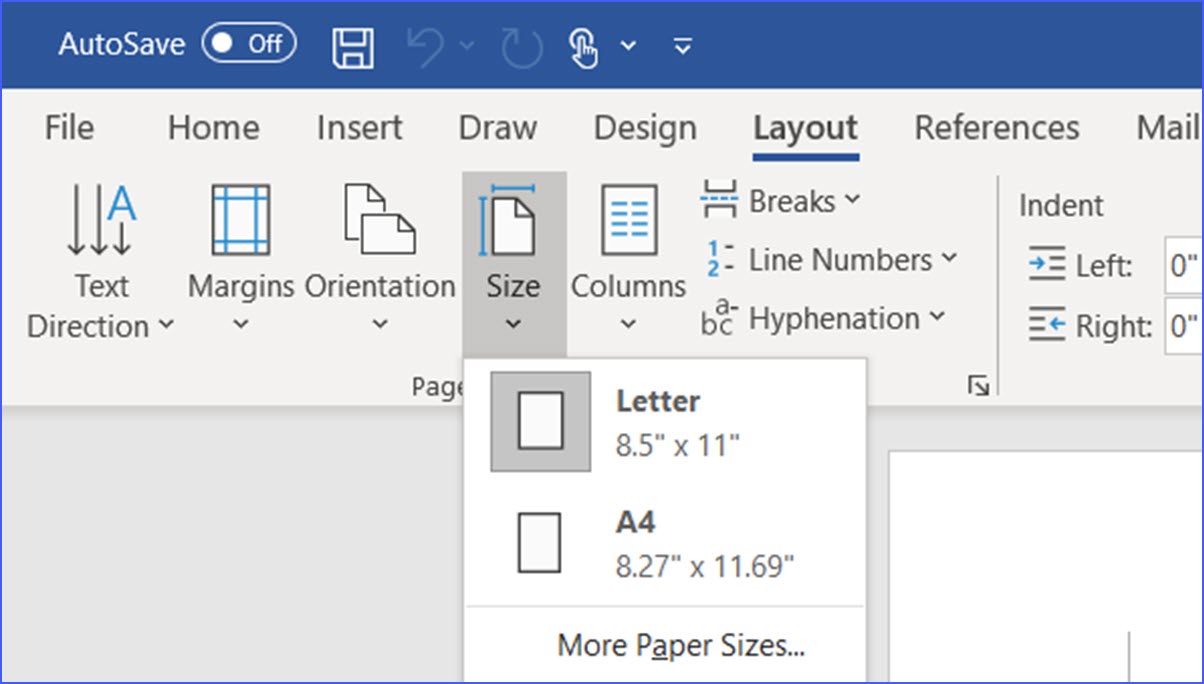Click More Paper Sizes

tap(681, 645)
